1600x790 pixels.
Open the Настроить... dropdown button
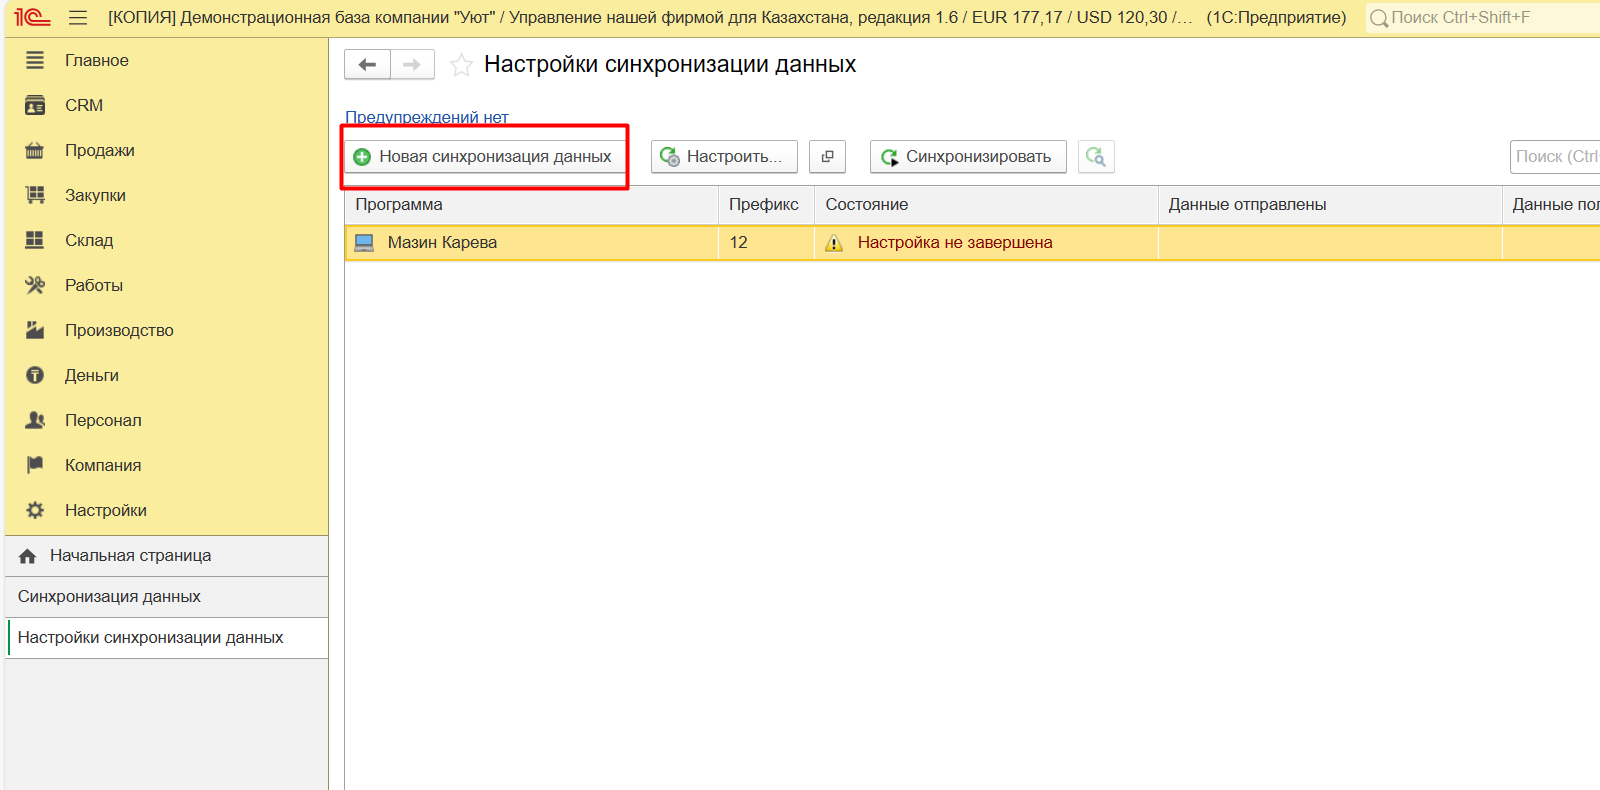724,157
